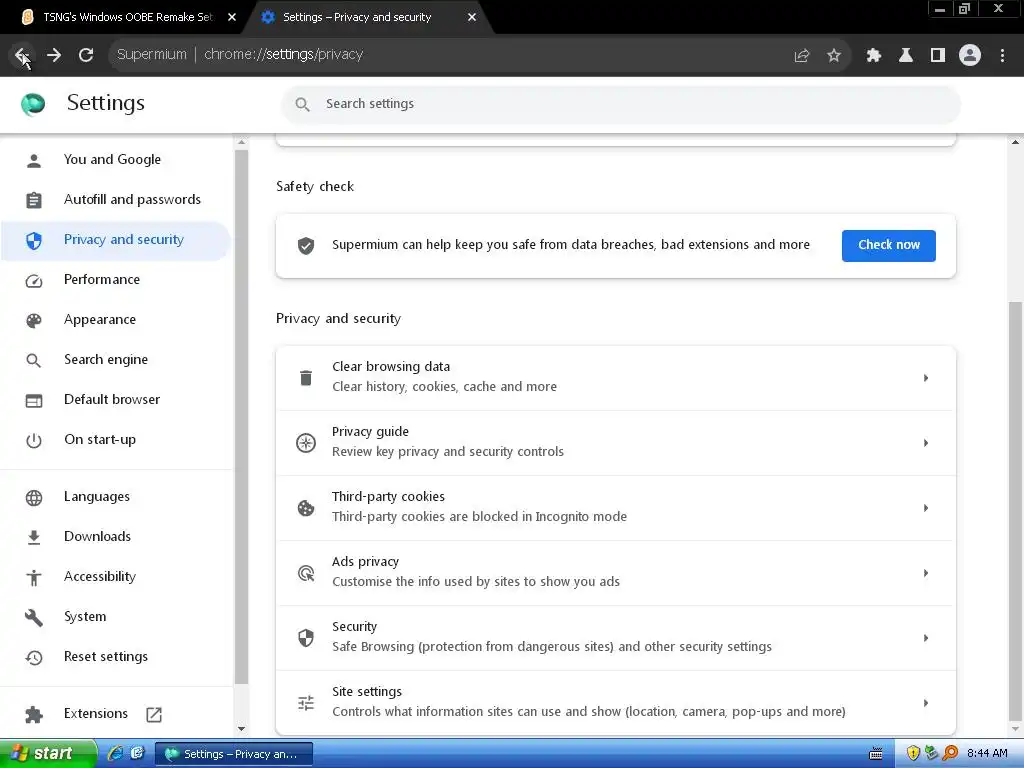1024x768 pixels.
Task: Click the second quick launch browser icon
Action: 137,754
